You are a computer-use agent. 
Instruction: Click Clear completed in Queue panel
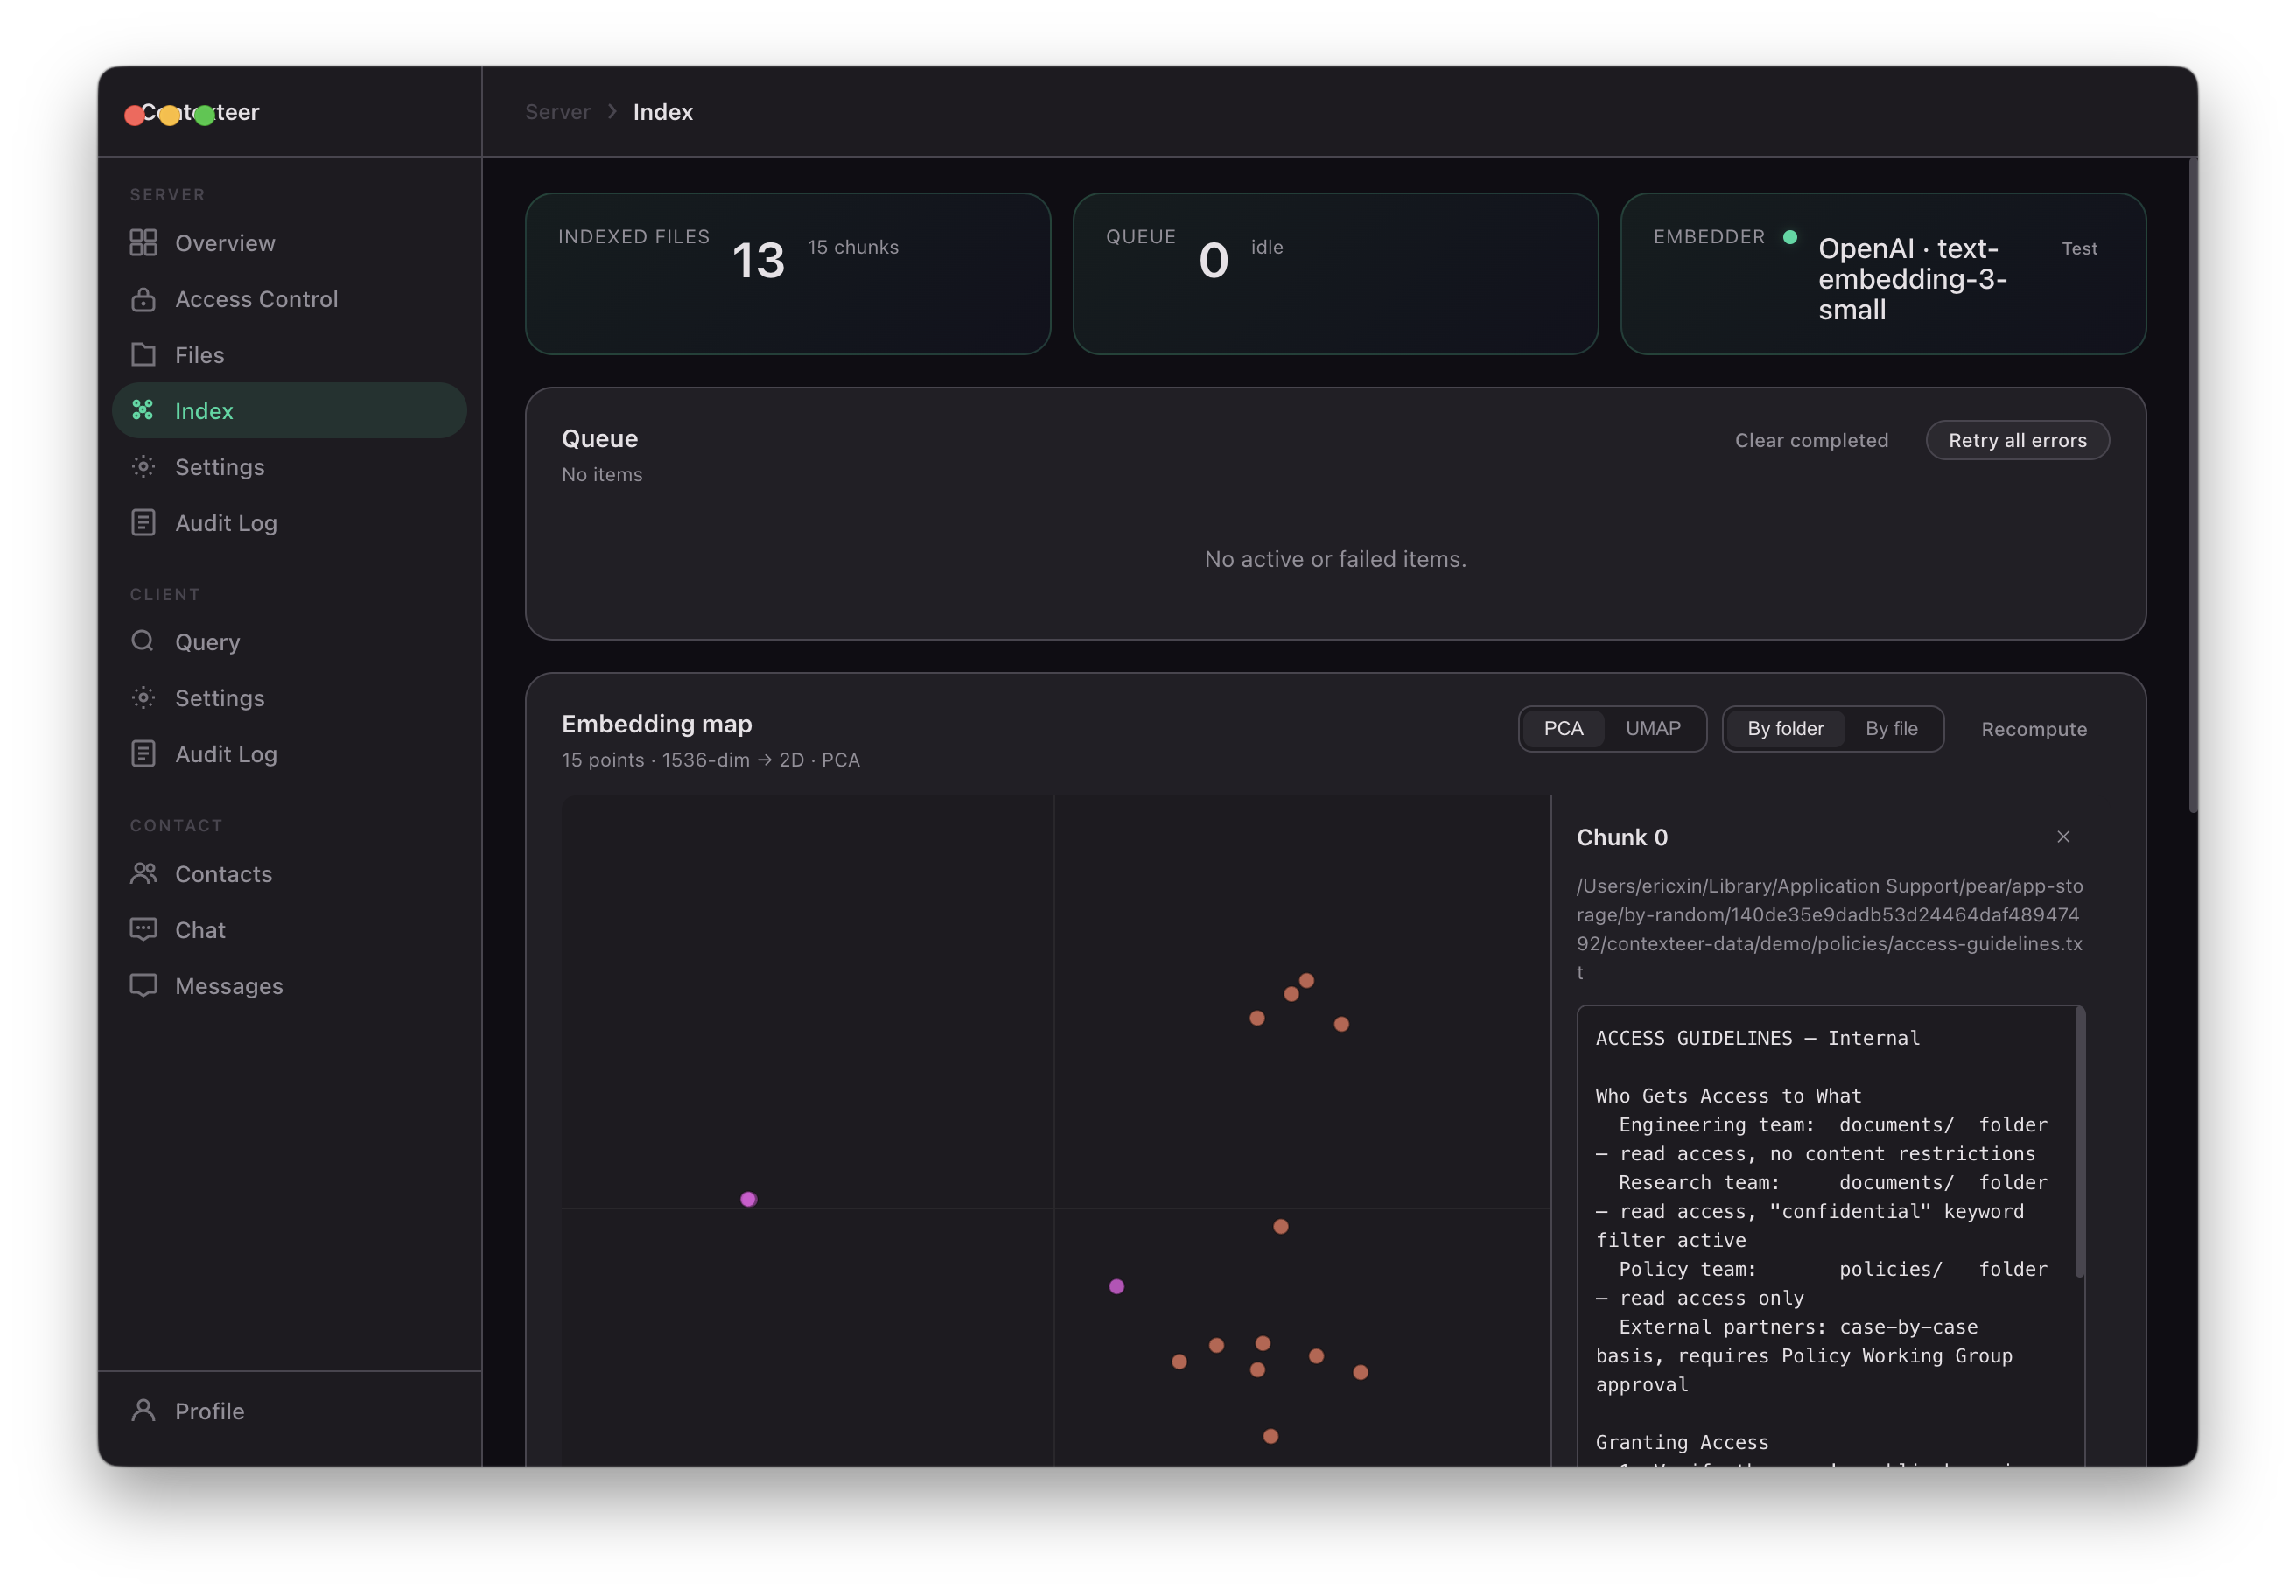tap(1811, 440)
